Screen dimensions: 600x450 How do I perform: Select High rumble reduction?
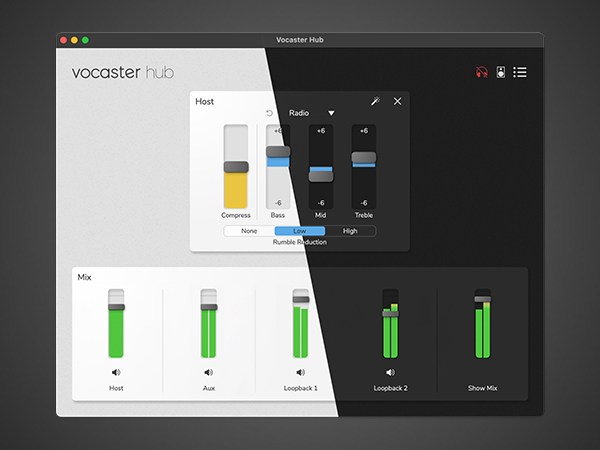(350, 231)
